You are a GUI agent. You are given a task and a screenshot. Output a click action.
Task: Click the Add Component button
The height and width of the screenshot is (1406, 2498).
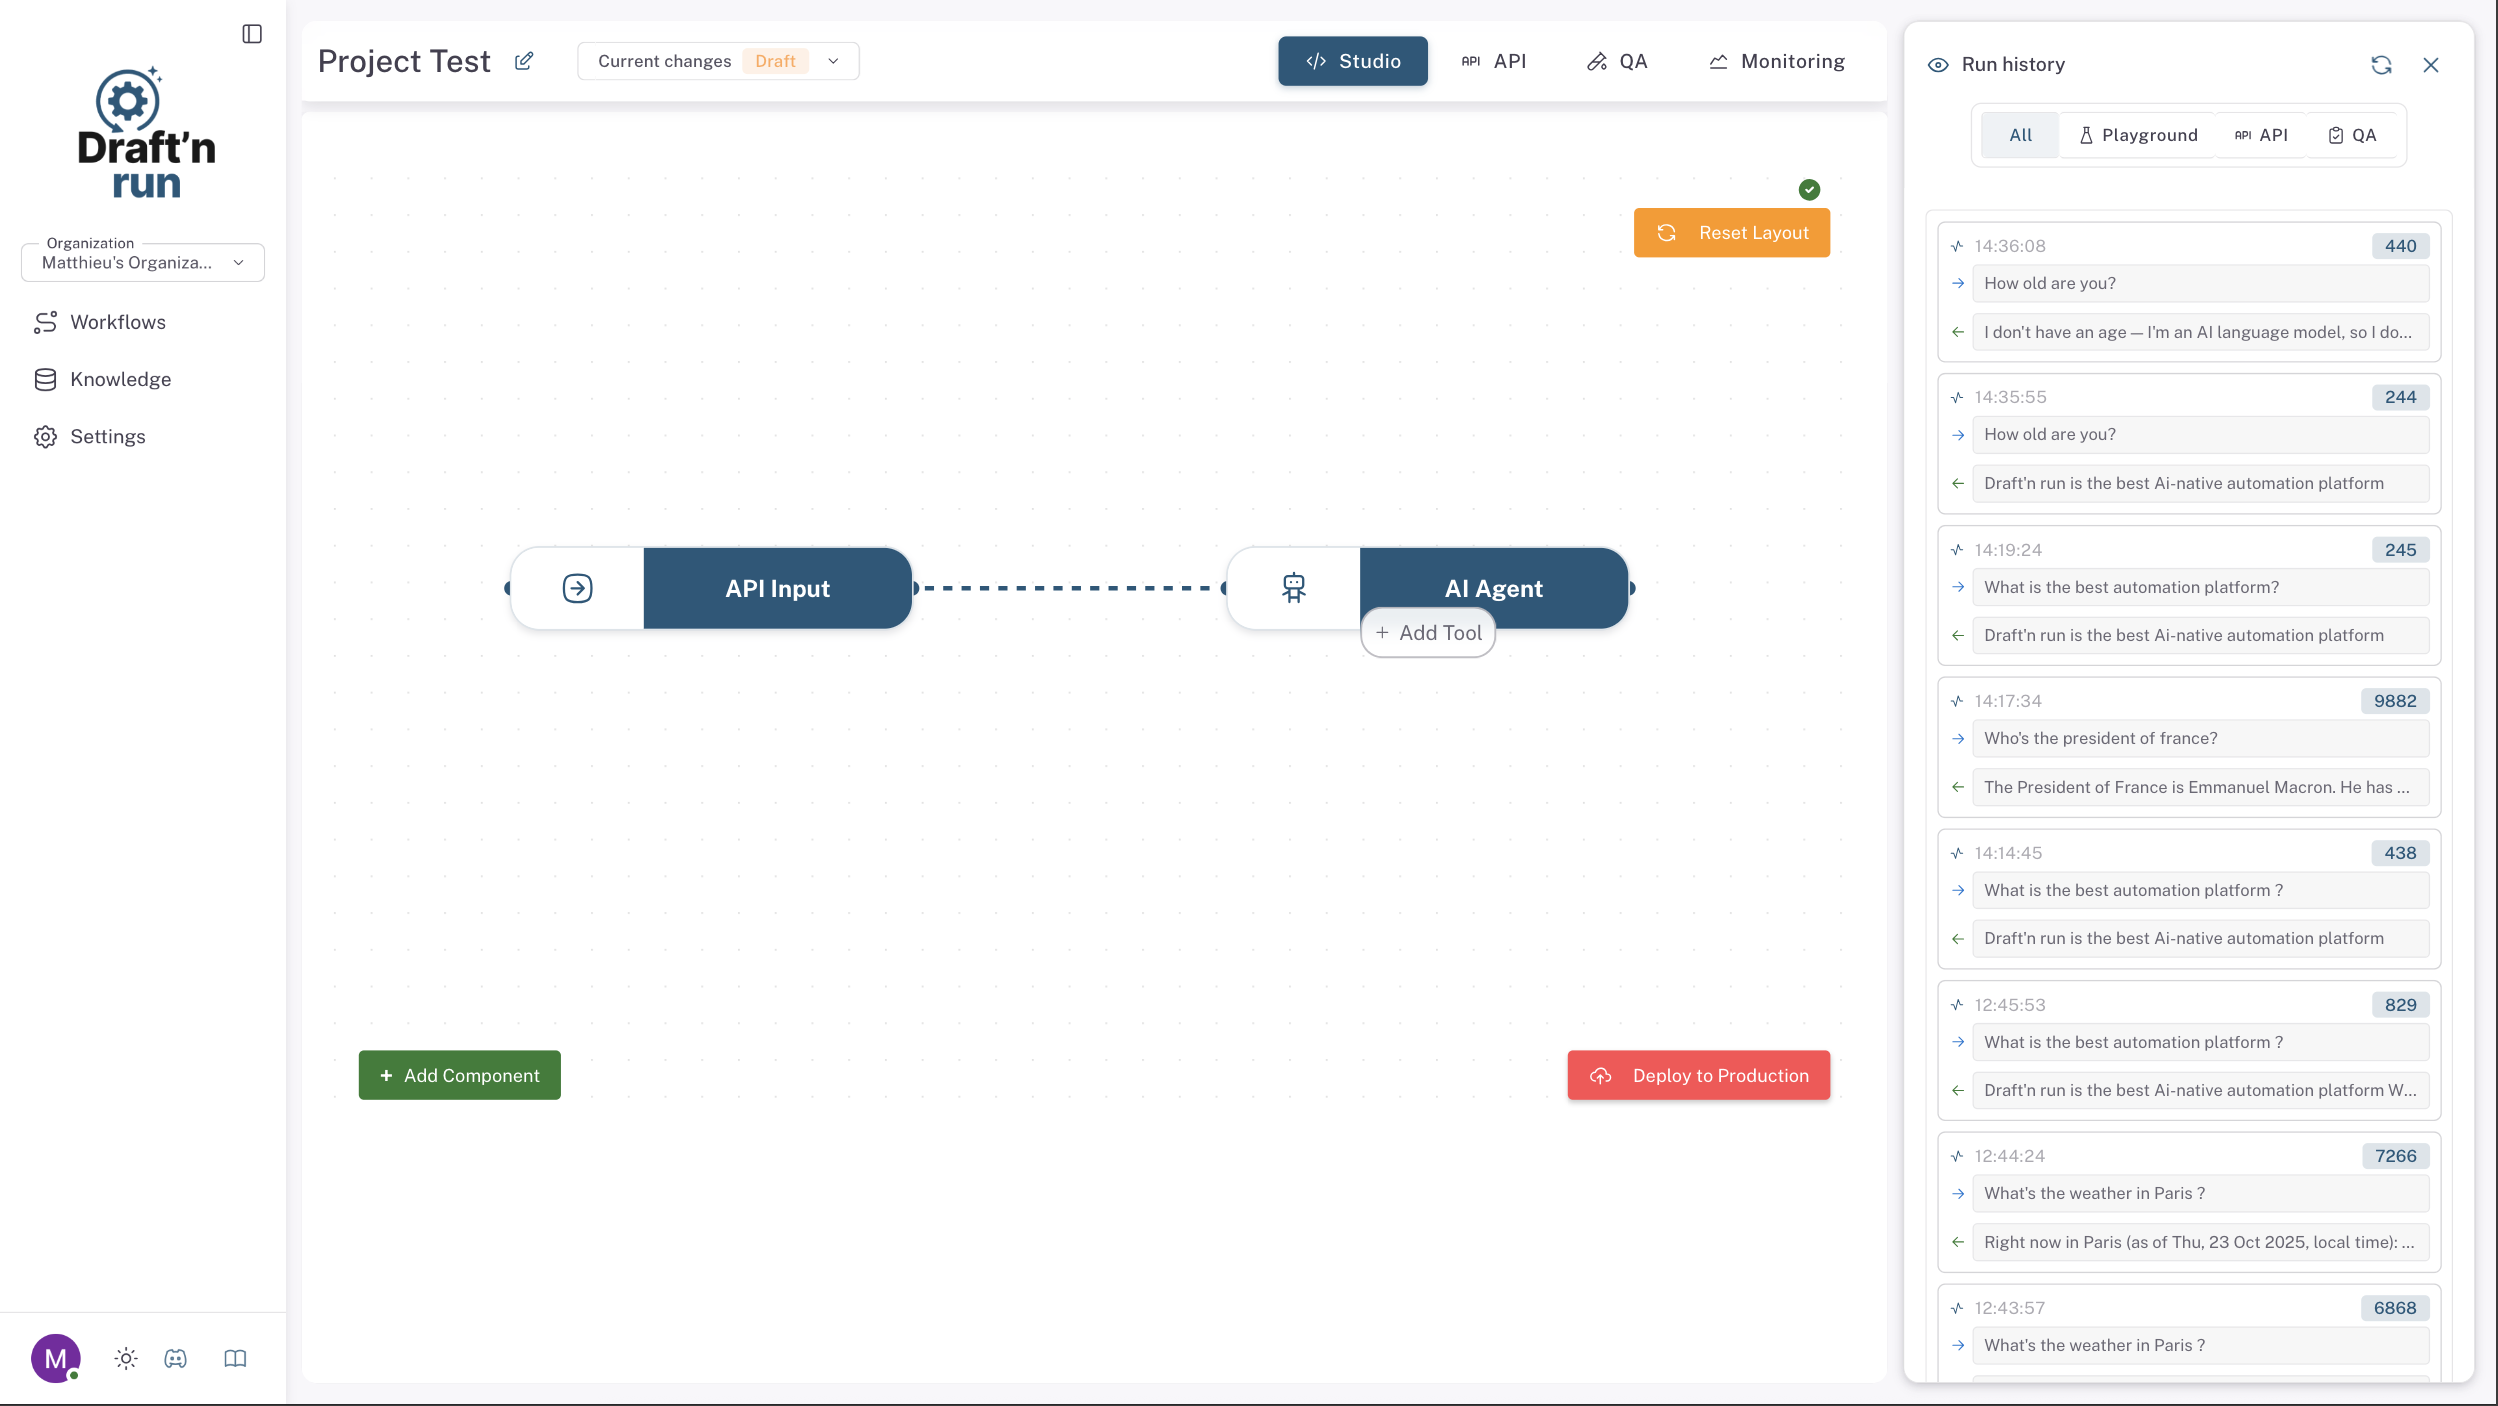(459, 1075)
